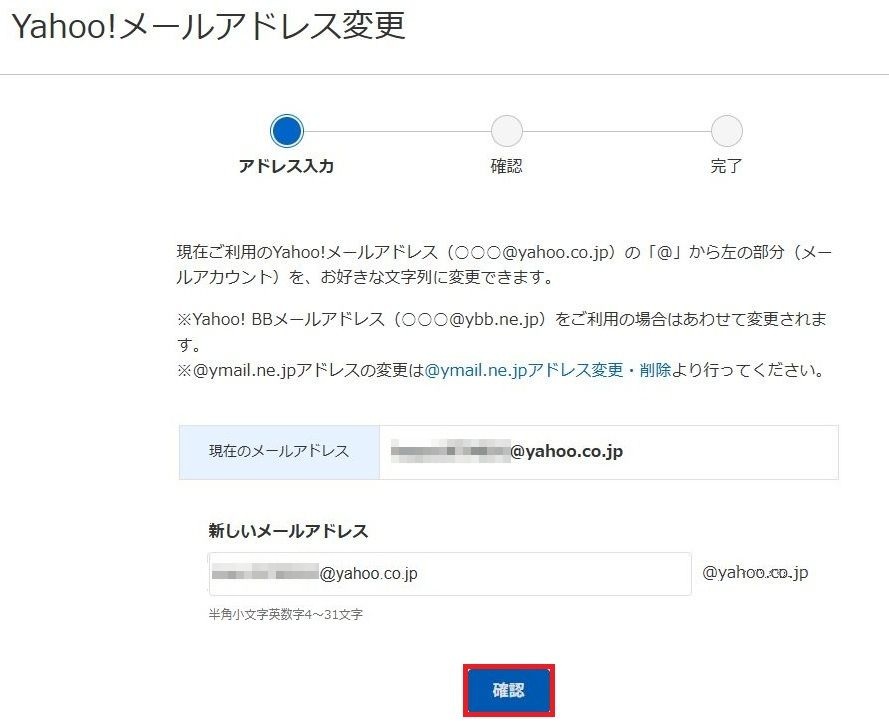Select the current @yahoo.co.jp address text
This screenshot has width=889, height=727.
[507, 451]
